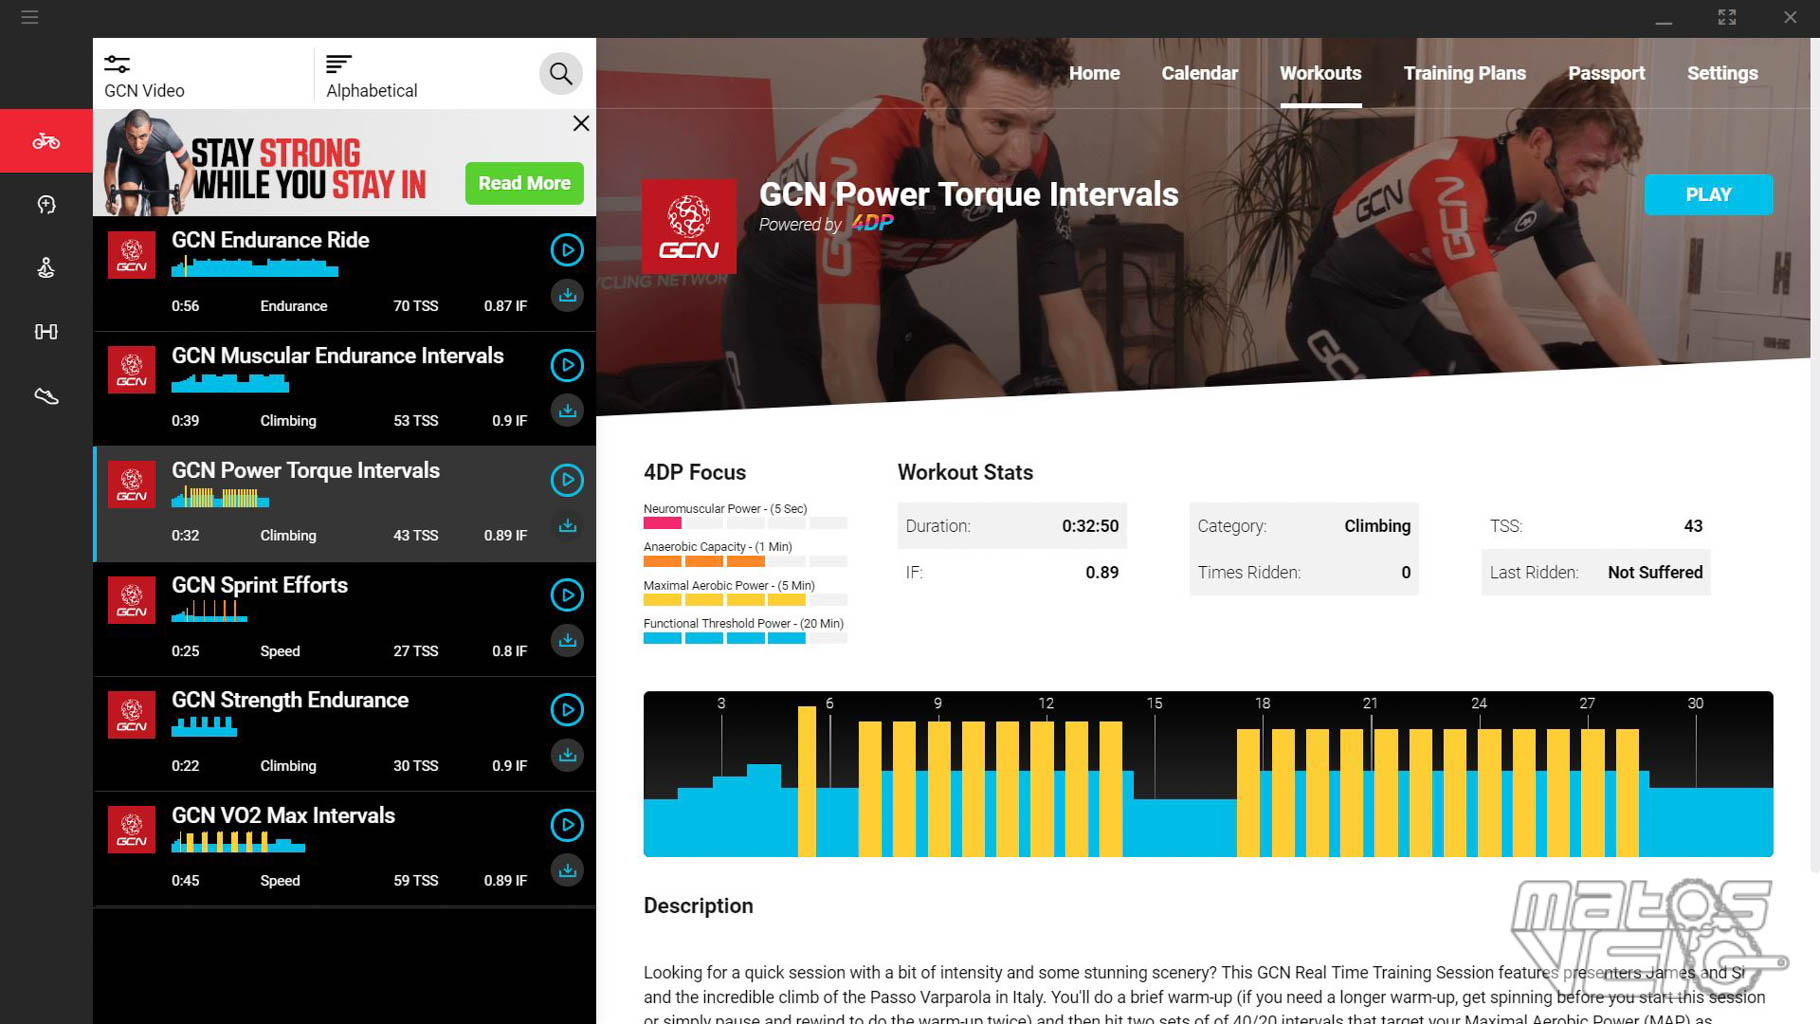Open the running shoe sidebar icon
The image size is (1820, 1024).
tap(46, 396)
